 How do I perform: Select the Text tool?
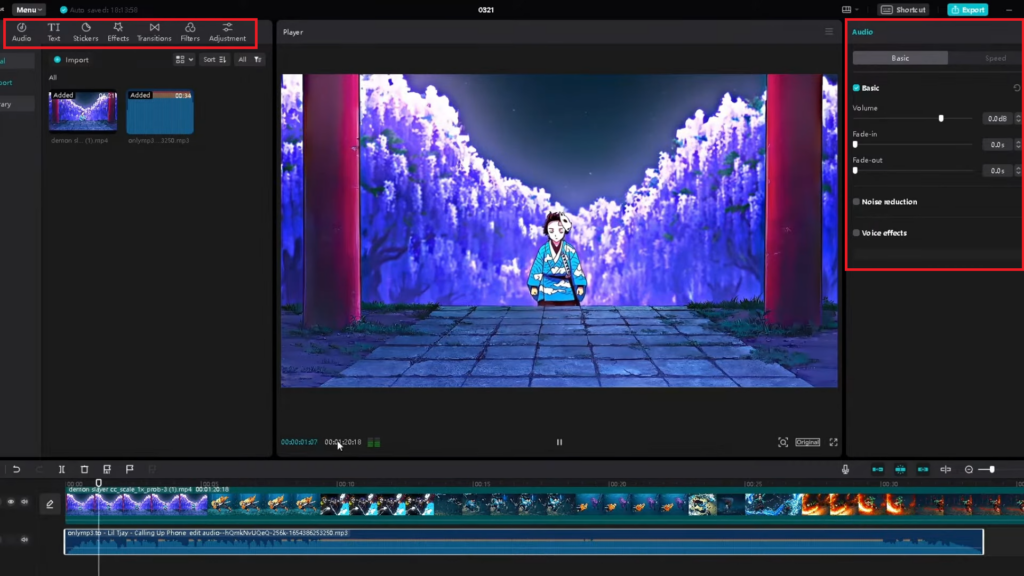click(x=53, y=32)
